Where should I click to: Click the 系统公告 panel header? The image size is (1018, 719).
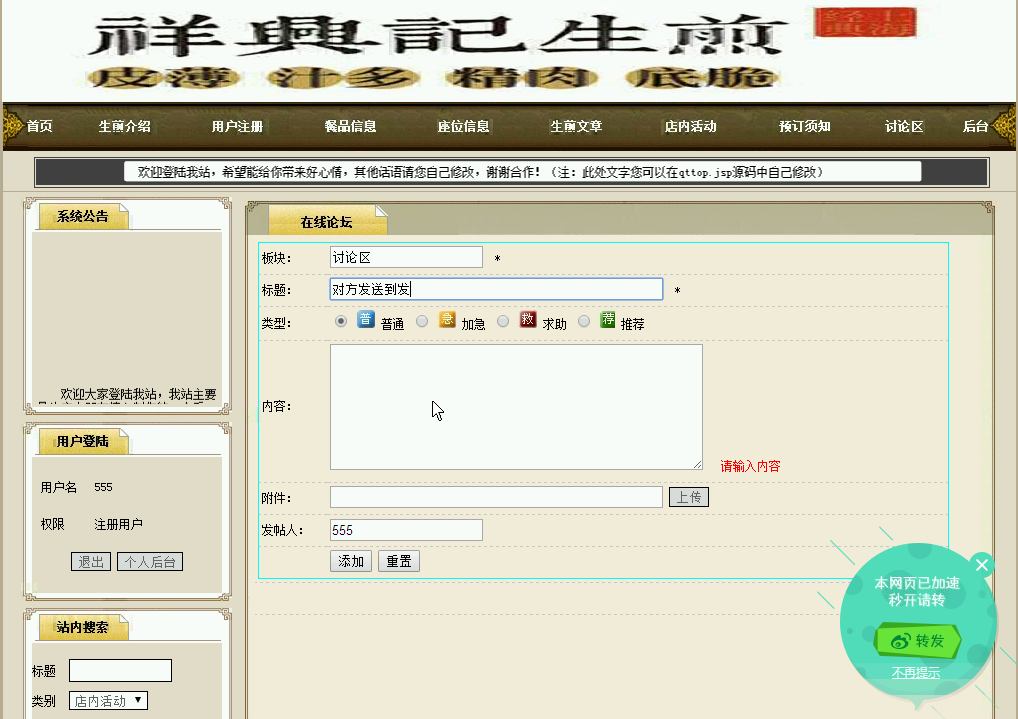point(82,216)
